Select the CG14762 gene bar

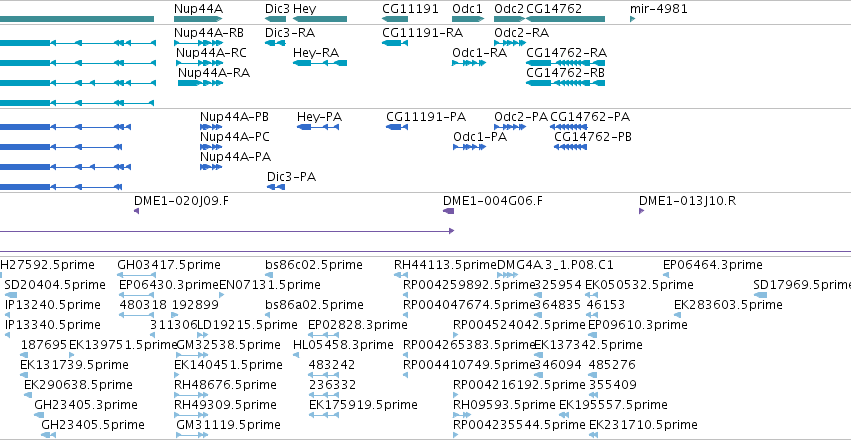(565, 20)
